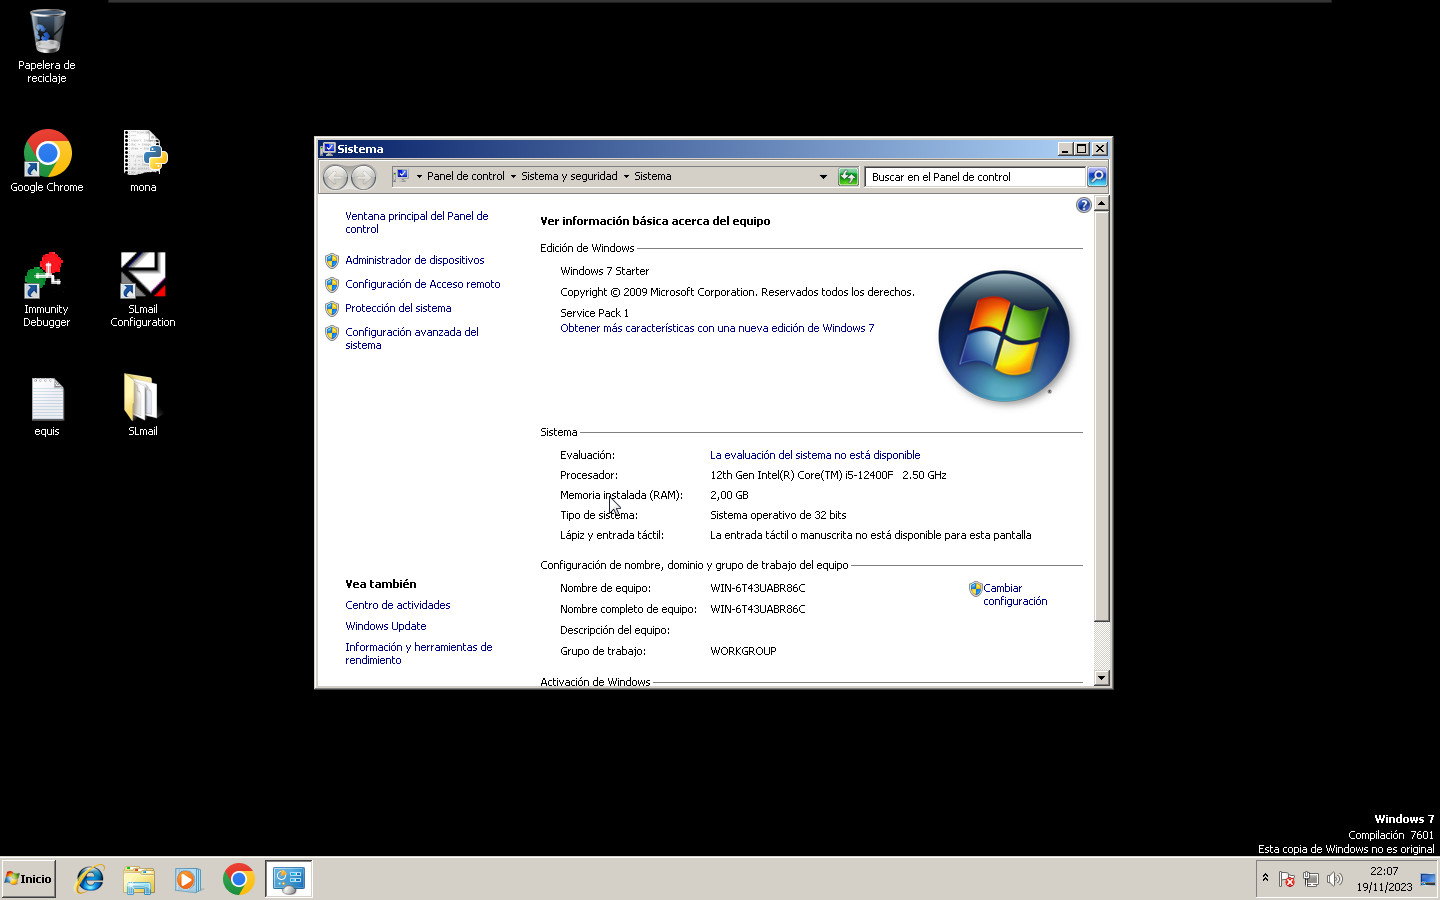
Task: Click the evaluación del sistema no disponible link
Action: pyautogui.click(x=815, y=455)
